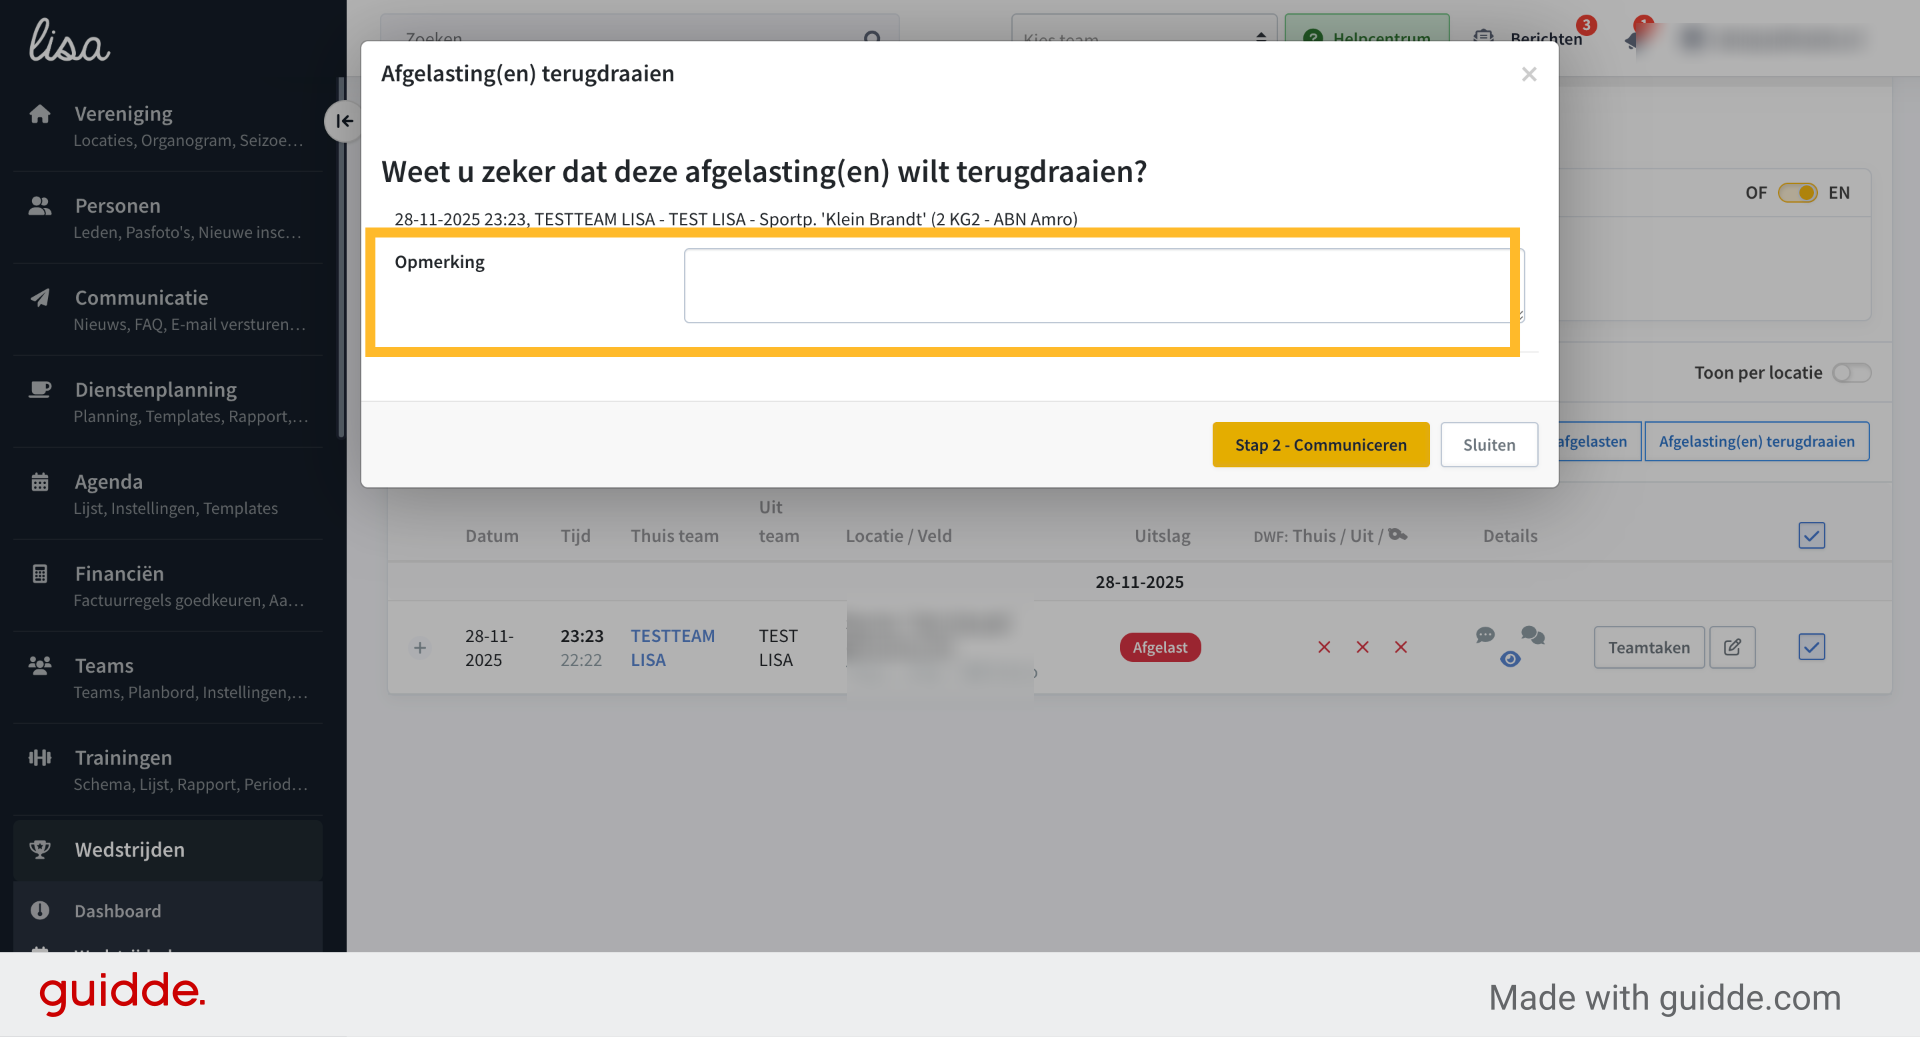Click the Afgelast status badge
This screenshot has height=1037, width=1920.
pyautogui.click(x=1160, y=648)
